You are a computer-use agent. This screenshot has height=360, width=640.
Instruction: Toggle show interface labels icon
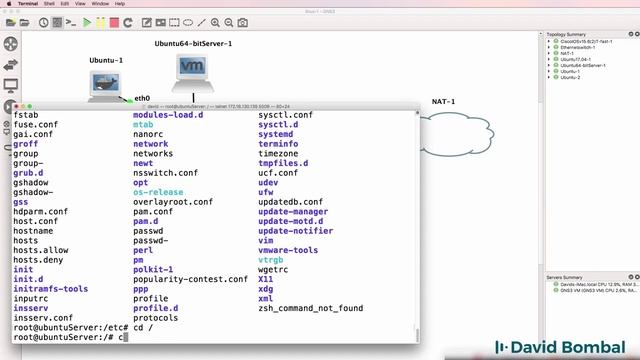(57, 23)
